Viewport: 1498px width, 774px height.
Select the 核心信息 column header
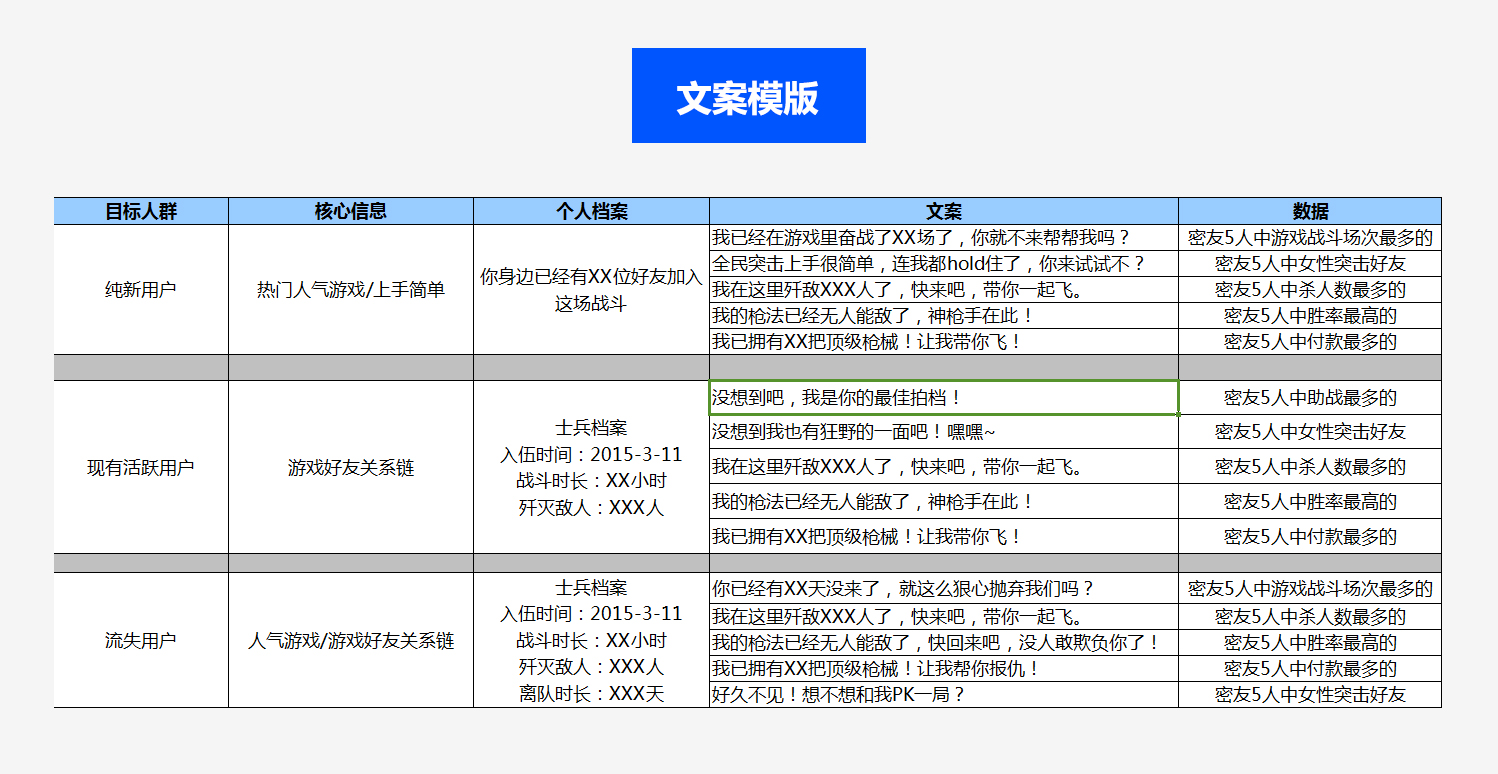[x=350, y=211]
